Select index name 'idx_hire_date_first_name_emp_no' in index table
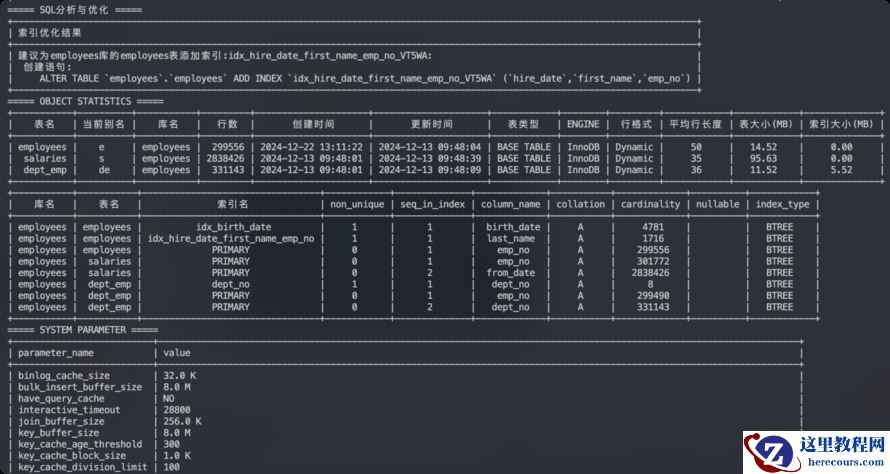 click(231, 238)
